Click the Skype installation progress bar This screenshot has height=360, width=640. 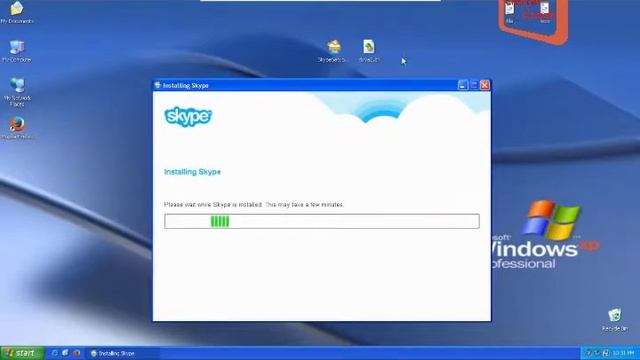pos(322,221)
